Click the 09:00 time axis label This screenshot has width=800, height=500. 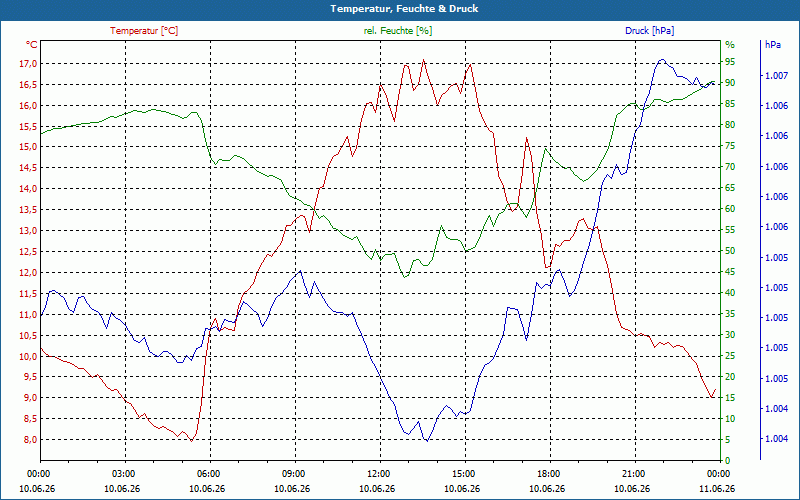tap(292, 474)
